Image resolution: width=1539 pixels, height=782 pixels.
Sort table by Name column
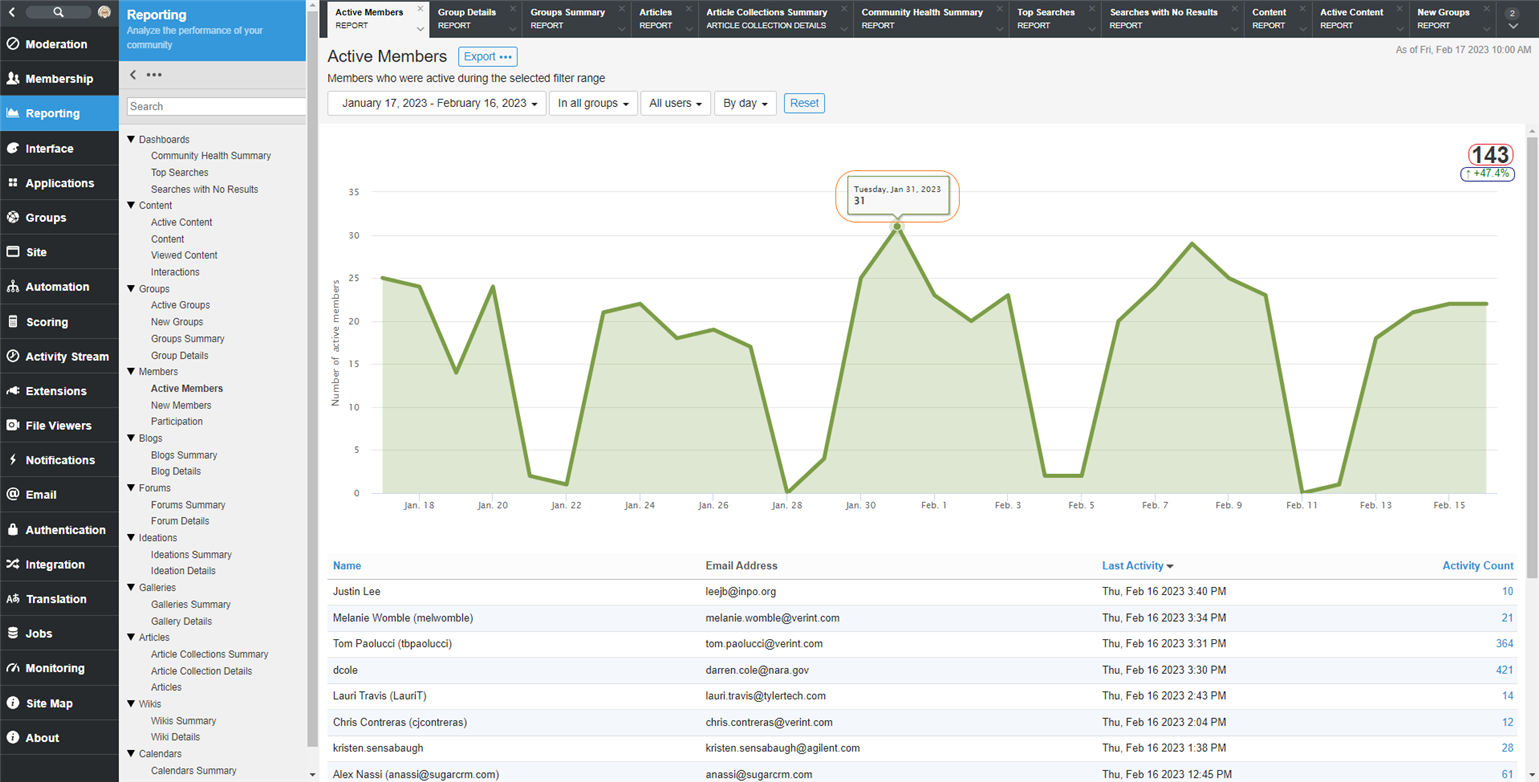(x=347, y=566)
